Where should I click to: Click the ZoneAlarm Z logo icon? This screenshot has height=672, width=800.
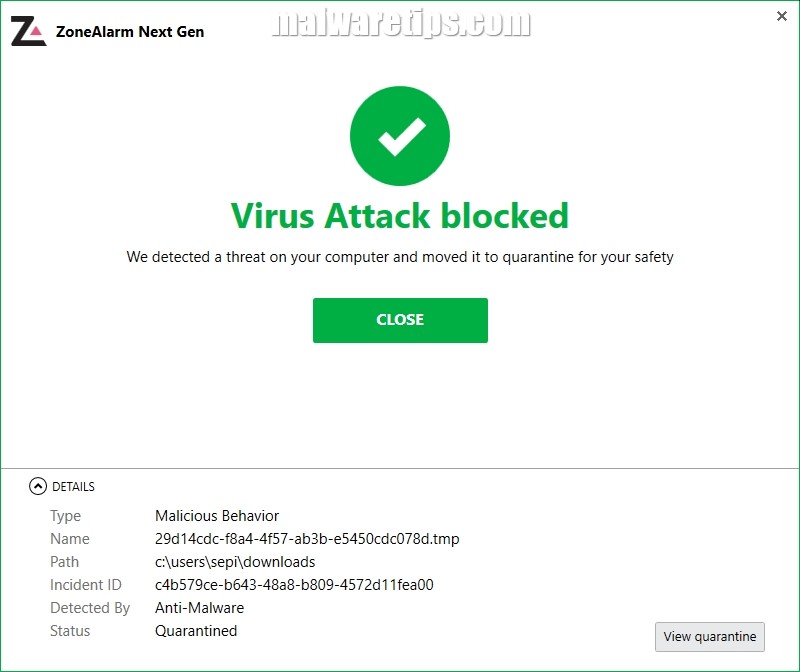(x=28, y=31)
